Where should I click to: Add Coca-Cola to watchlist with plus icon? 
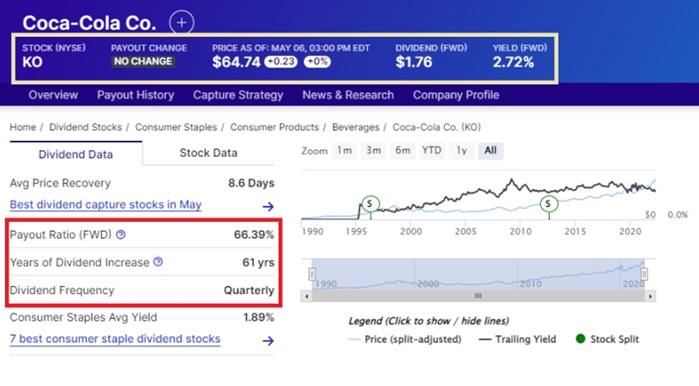pyautogui.click(x=181, y=22)
